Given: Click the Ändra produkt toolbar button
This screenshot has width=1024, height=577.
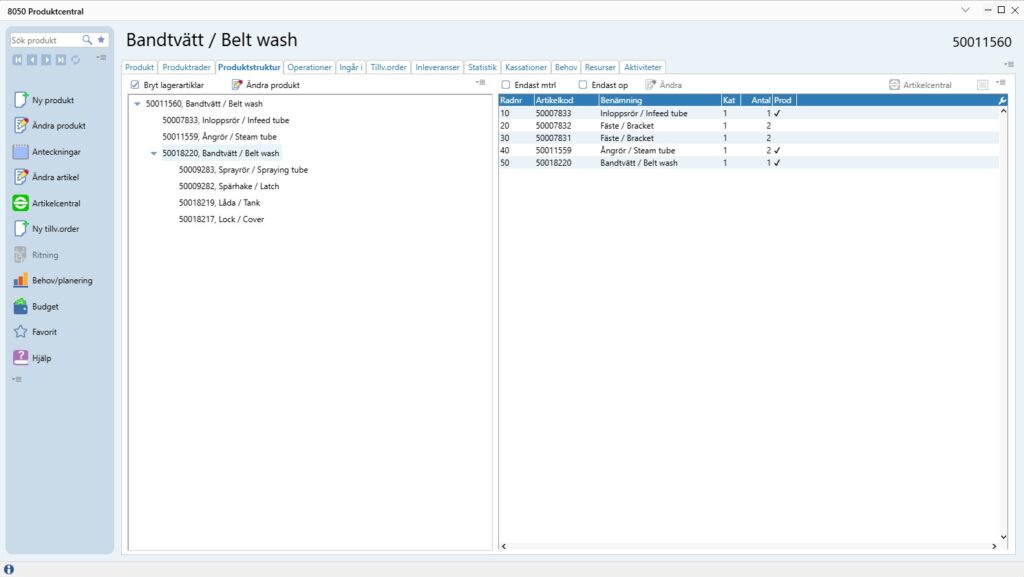Looking at the screenshot, I should (265, 85).
